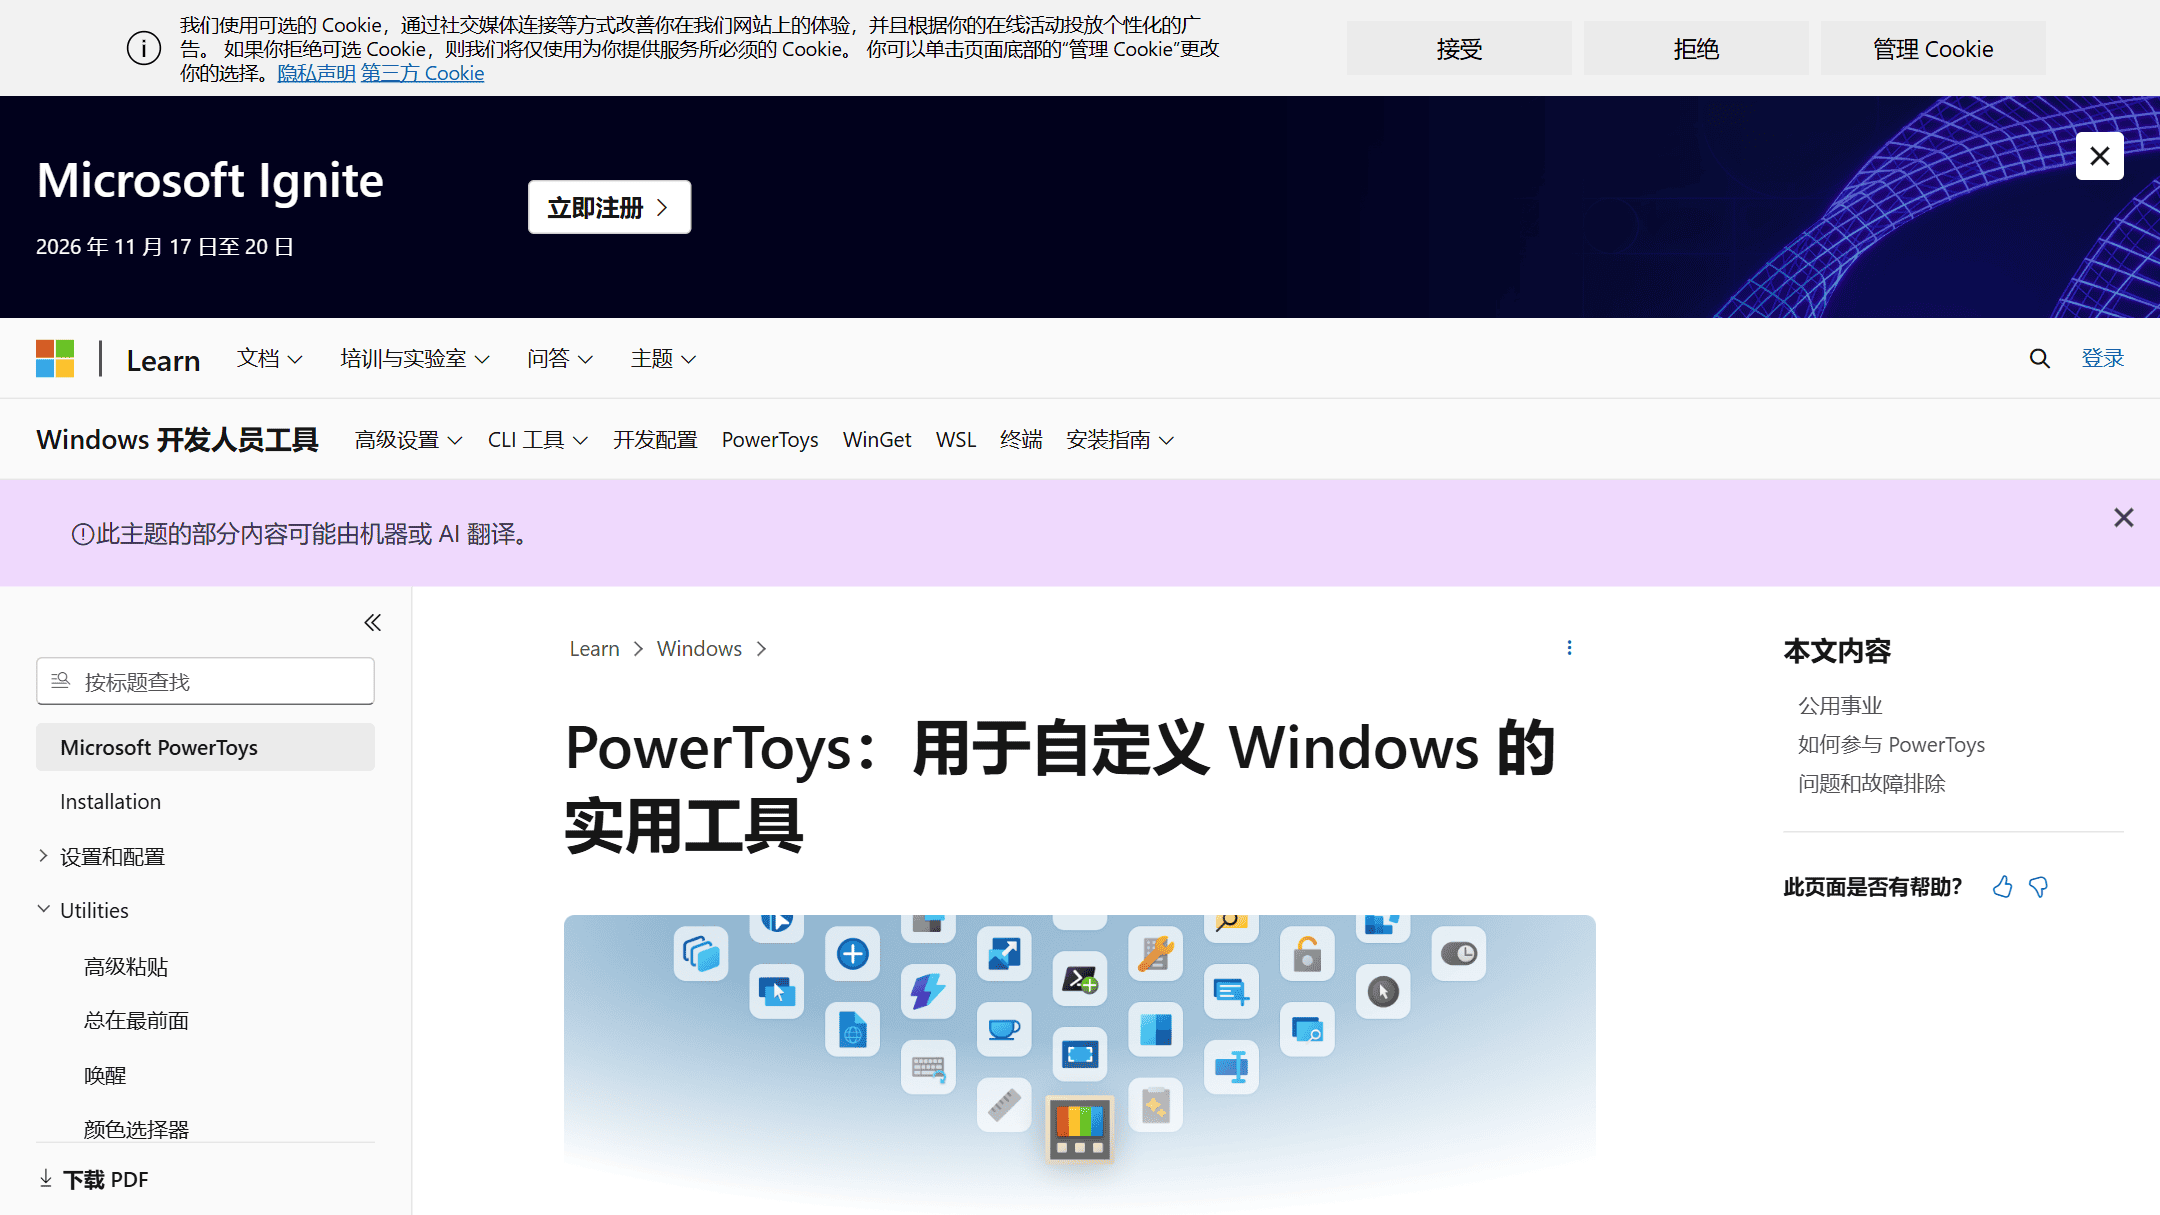The height and width of the screenshot is (1215, 2160).
Task: Click the download arrow icon beside 下载 PDF
Action: tap(45, 1179)
